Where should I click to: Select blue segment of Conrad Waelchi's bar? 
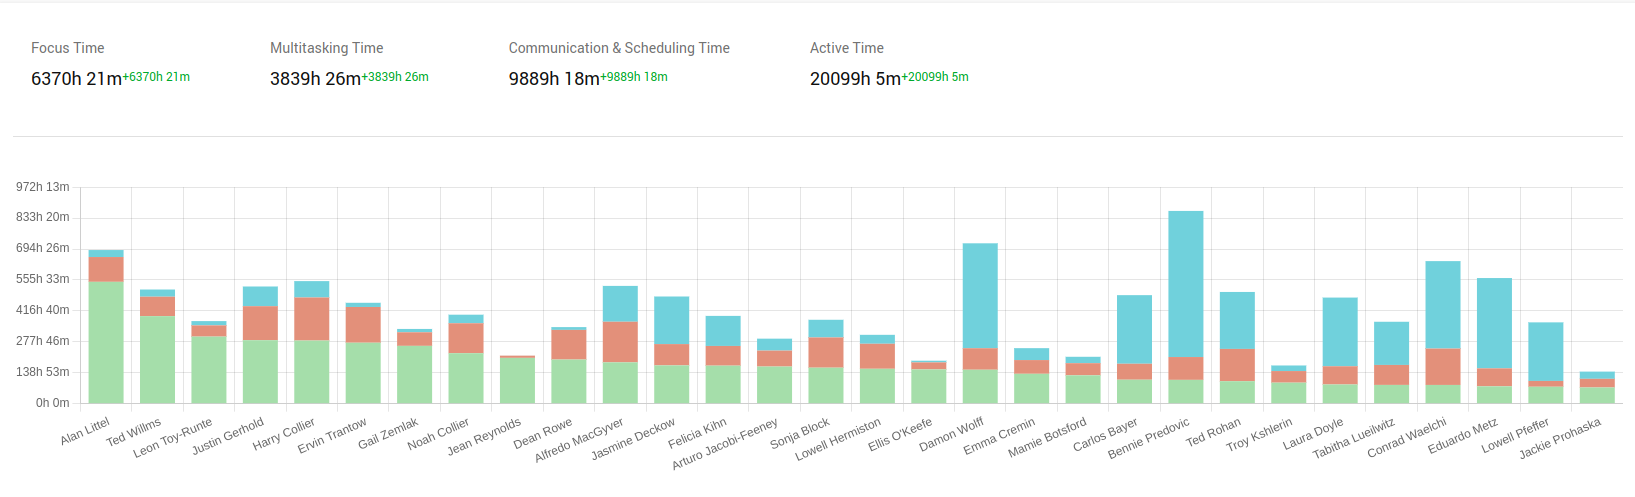point(1442,305)
